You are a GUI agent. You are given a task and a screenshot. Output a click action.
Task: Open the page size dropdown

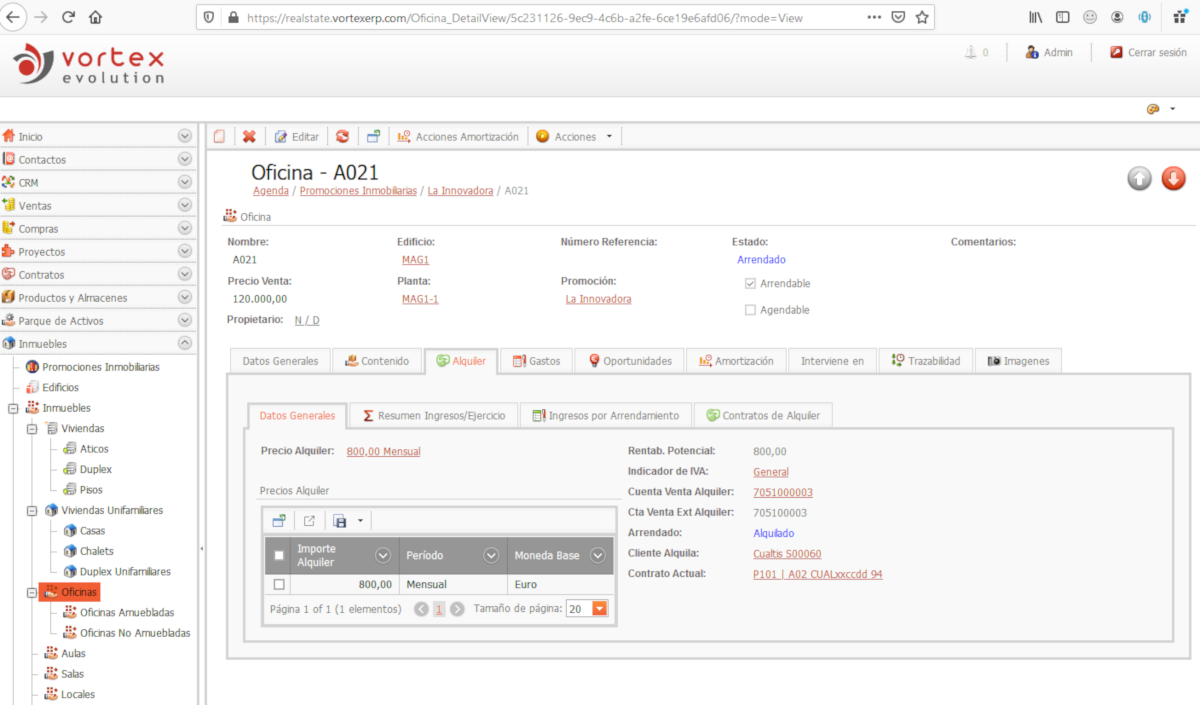[x=599, y=609]
